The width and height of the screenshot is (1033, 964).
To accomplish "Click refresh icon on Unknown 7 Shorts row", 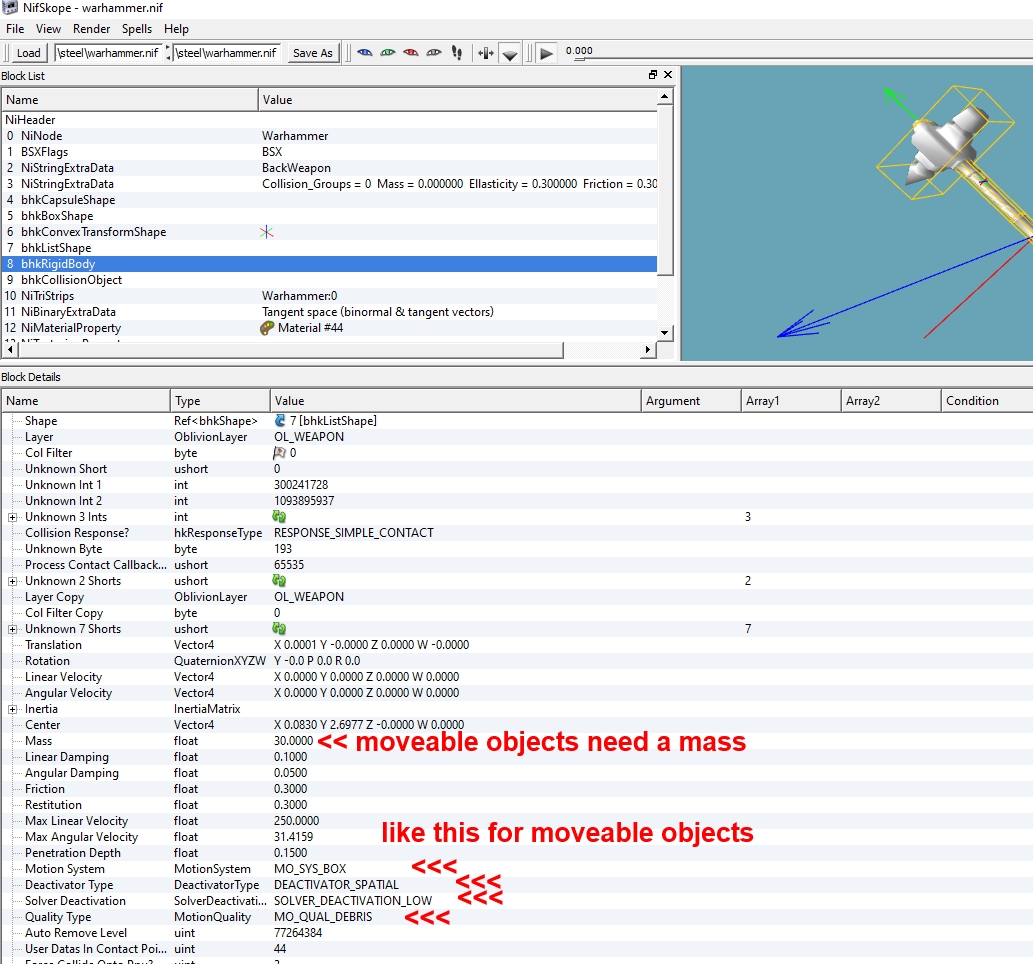I will click(279, 629).
